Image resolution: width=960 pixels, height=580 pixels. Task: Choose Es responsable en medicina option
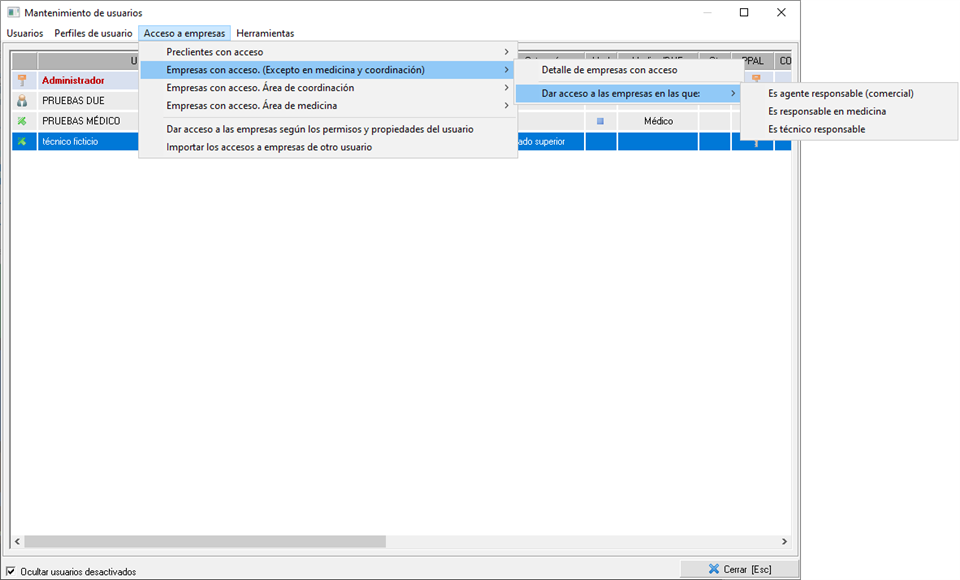point(826,111)
